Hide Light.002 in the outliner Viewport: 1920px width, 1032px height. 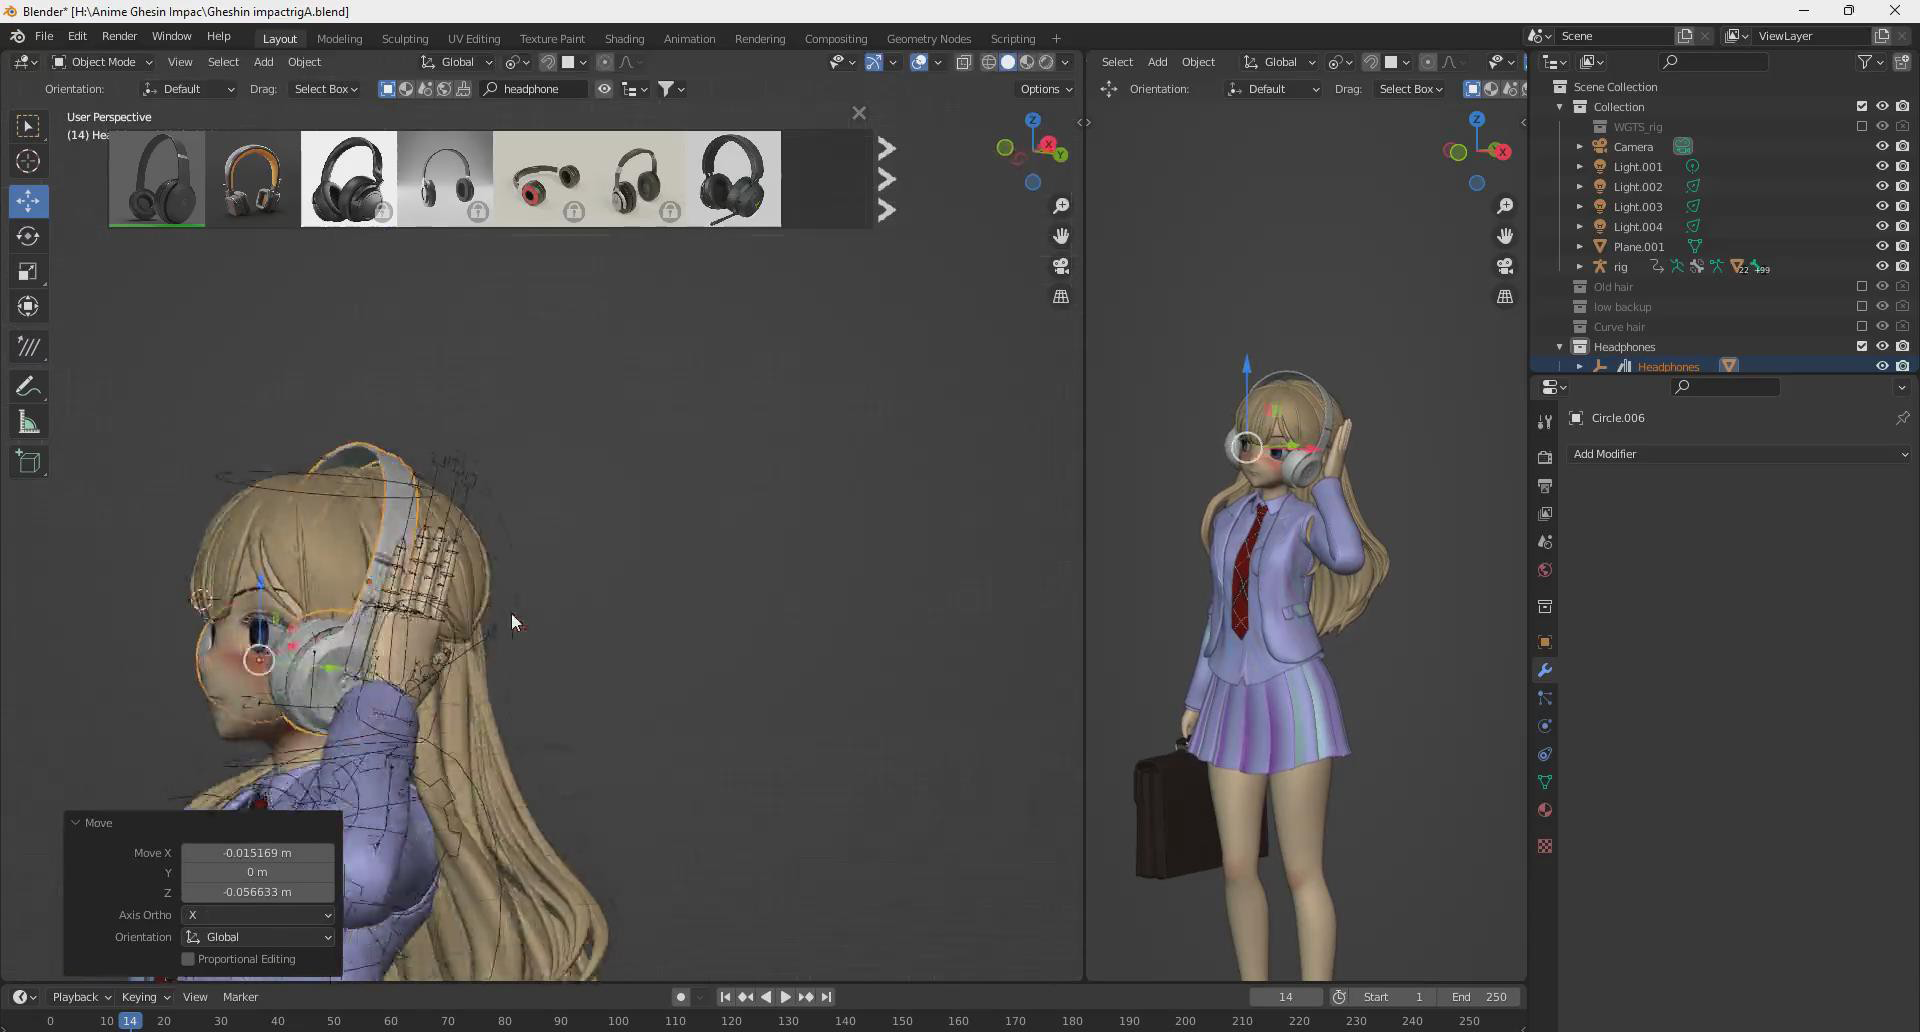click(1882, 187)
